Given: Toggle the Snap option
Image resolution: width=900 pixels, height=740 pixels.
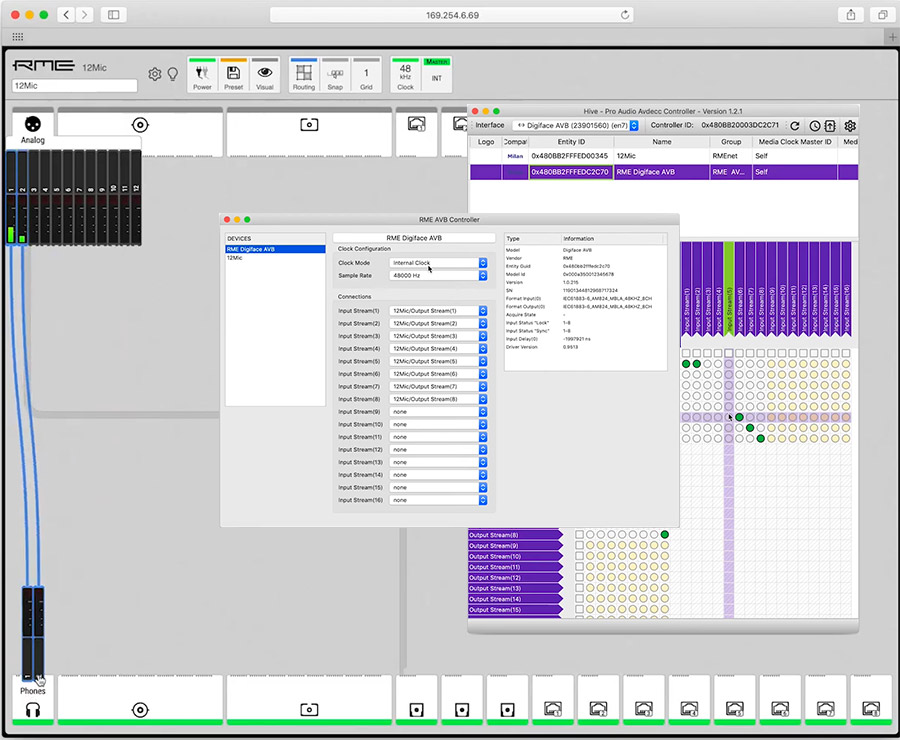Looking at the screenshot, I should pos(335,74).
